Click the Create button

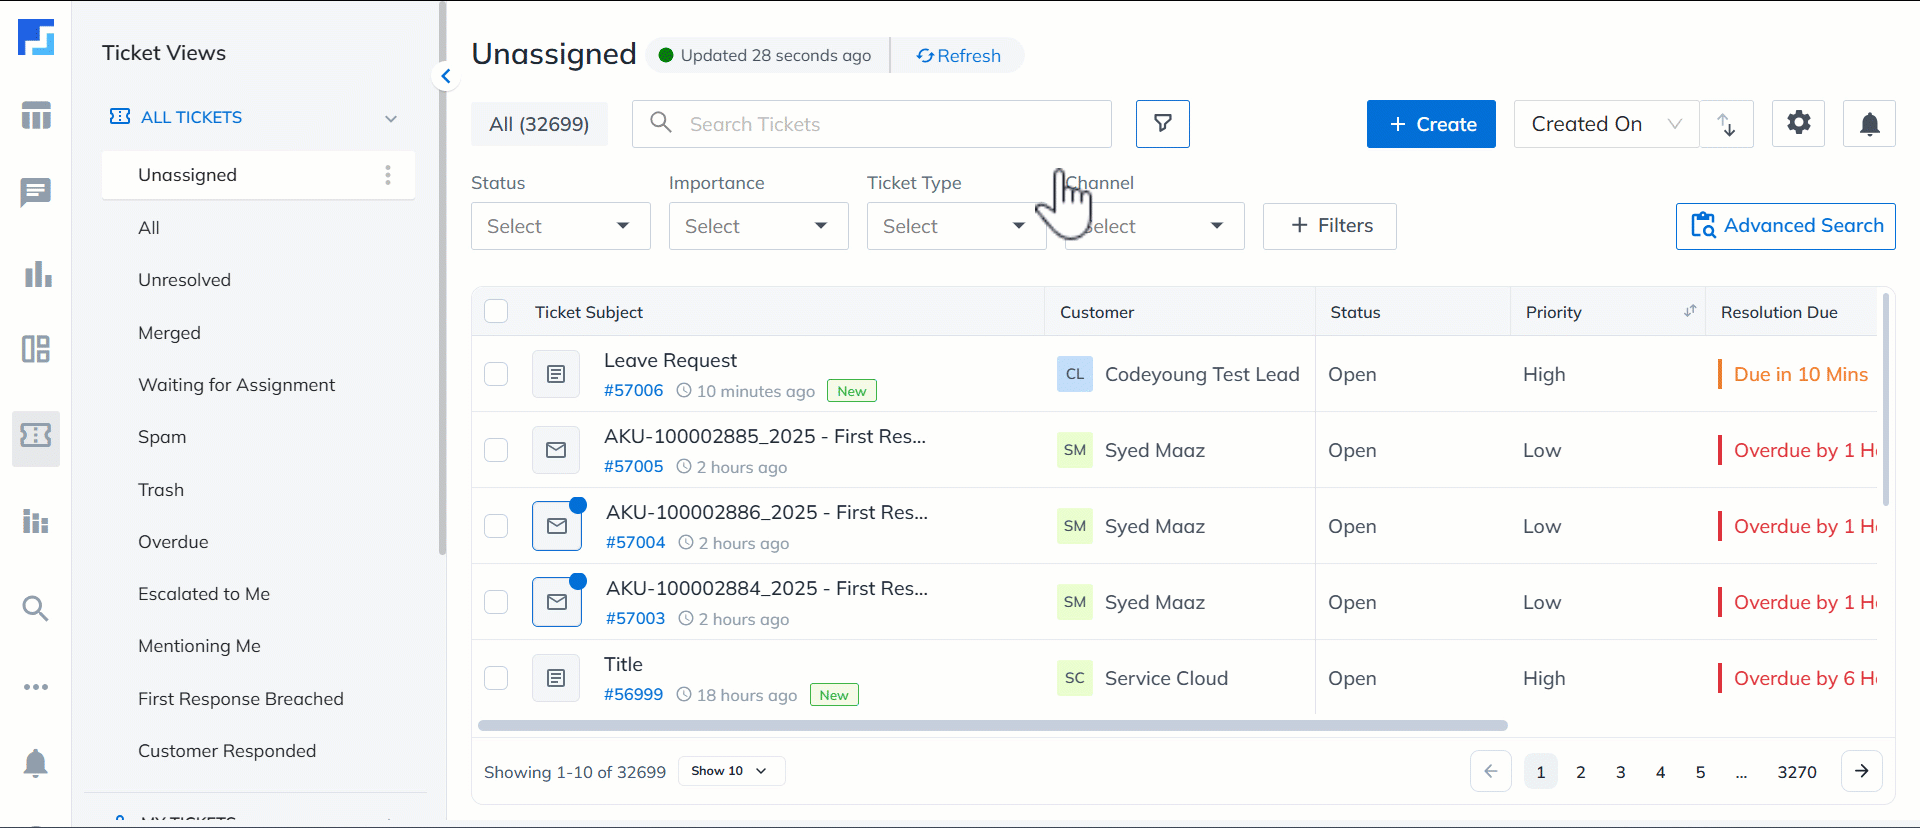point(1431,124)
